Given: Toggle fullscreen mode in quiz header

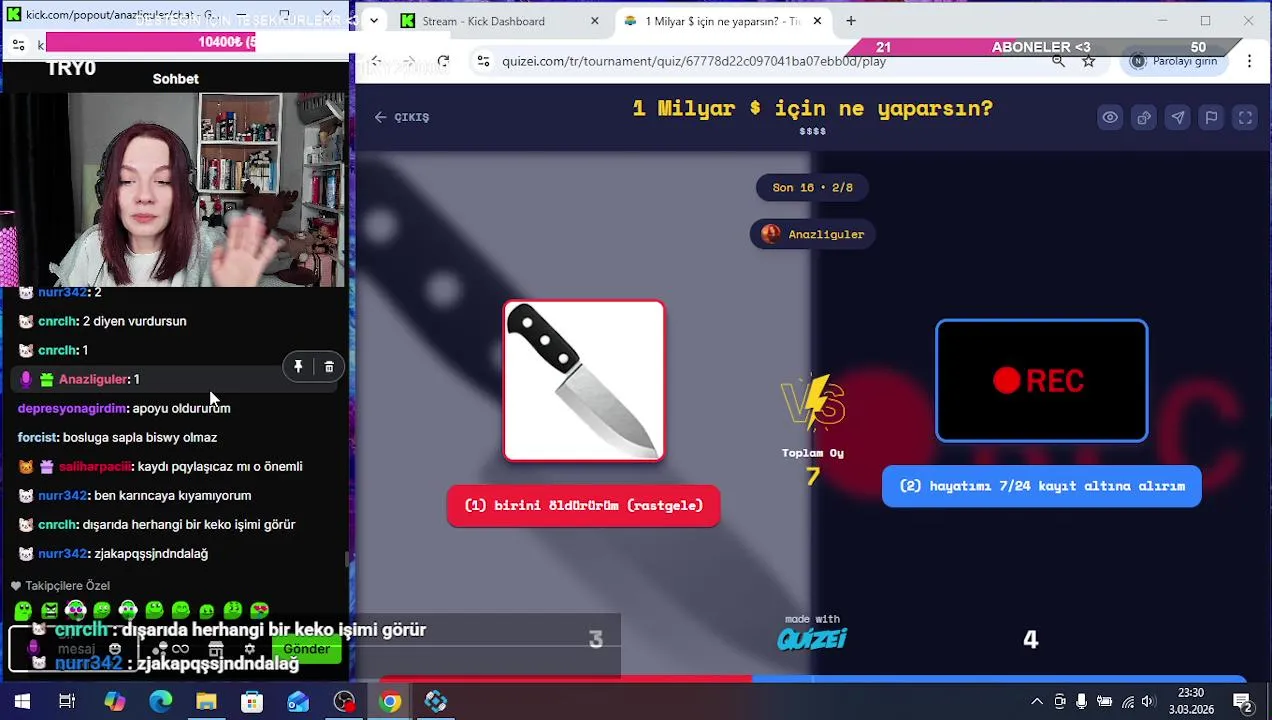Looking at the screenshot, I should 1245,117.
